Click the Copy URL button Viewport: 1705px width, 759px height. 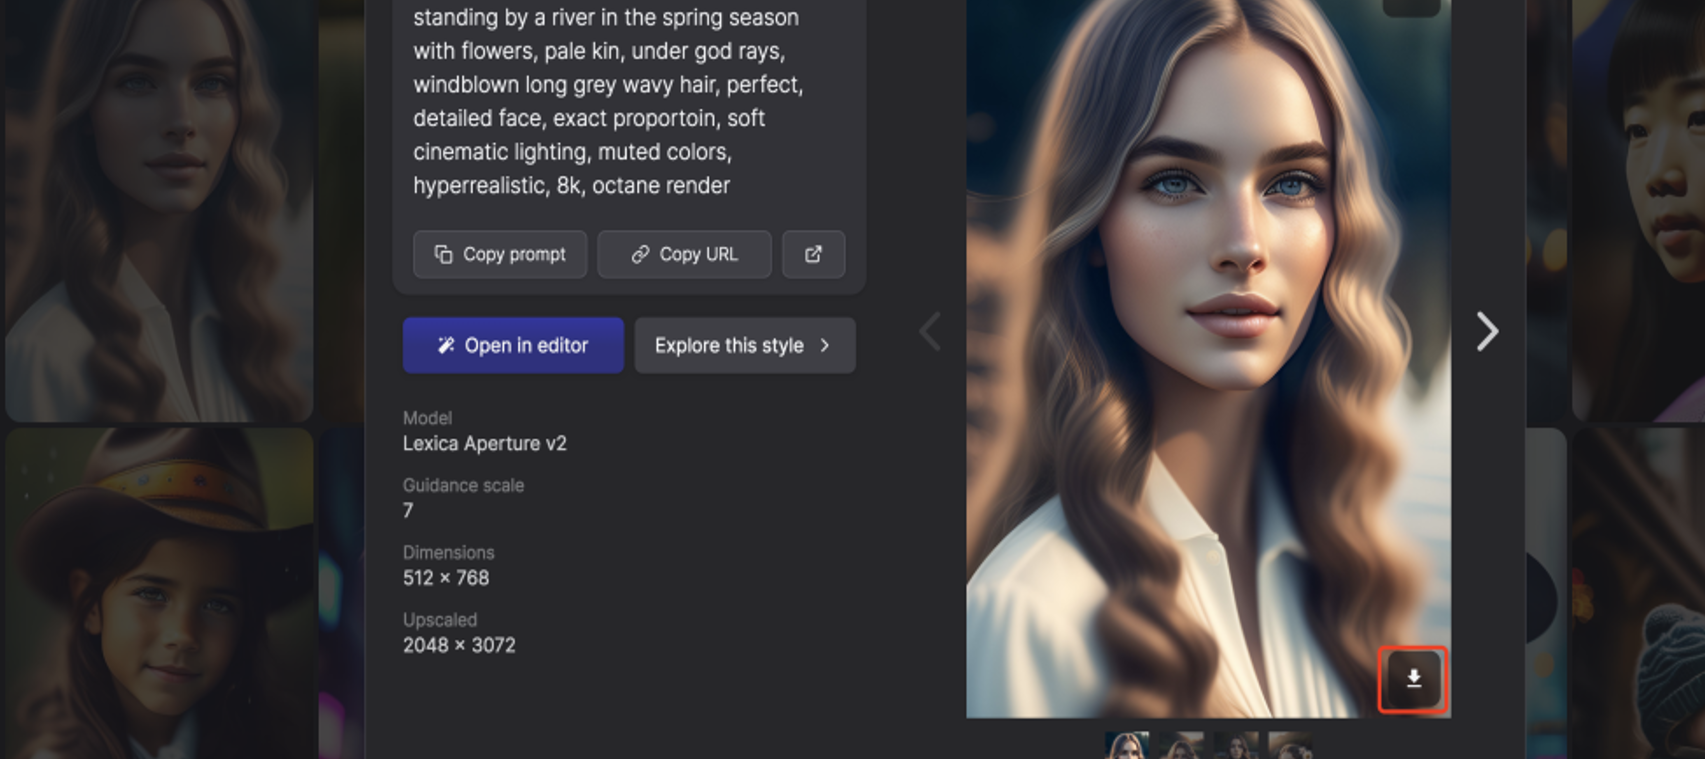click(684, 254)
